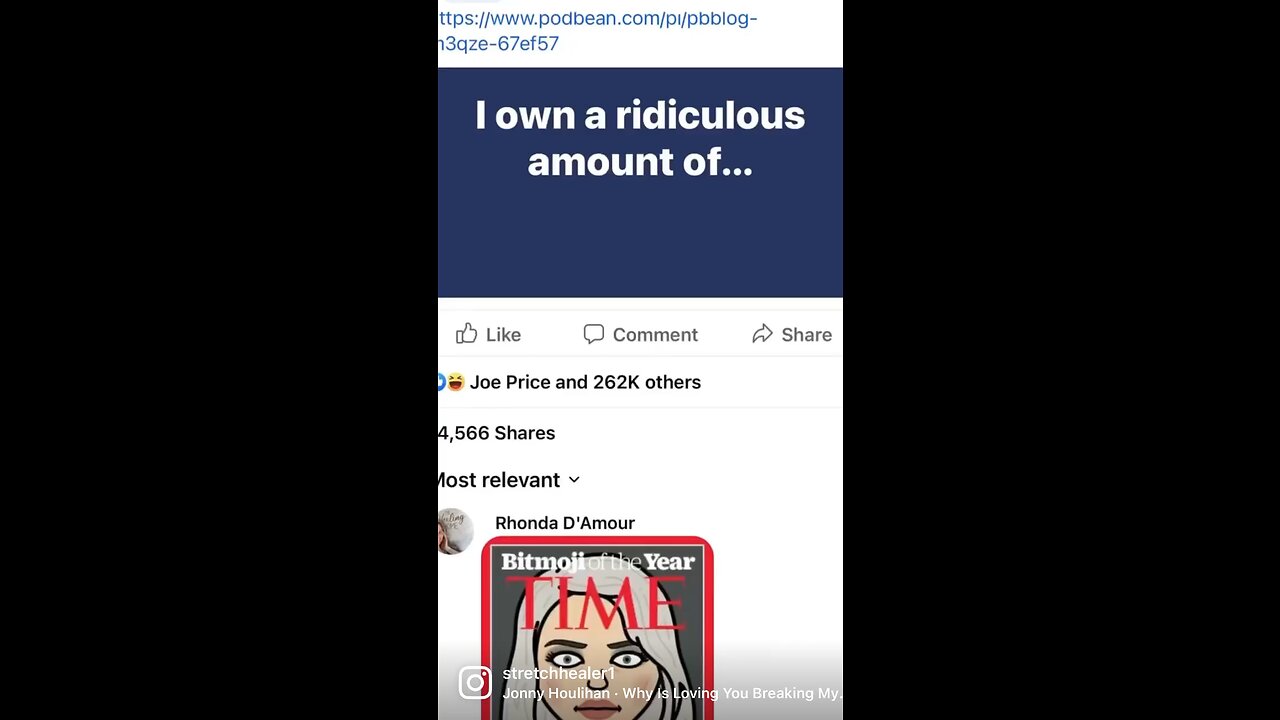
Task: Click the Share button label
Action: [x=806, y=335]
